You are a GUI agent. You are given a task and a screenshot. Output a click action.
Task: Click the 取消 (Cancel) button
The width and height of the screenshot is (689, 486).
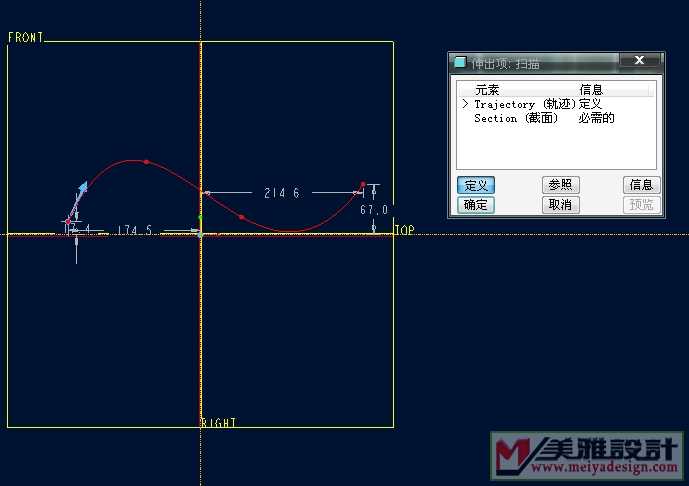click(x=561, y=205)
